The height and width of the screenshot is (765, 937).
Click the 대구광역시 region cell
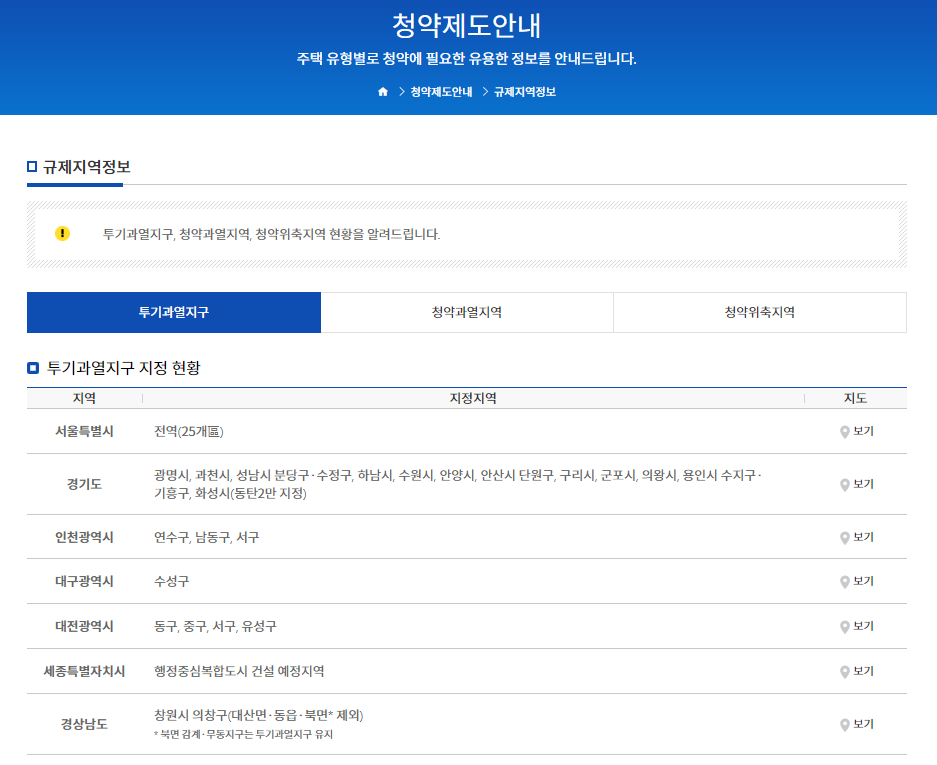[x=84, y=582]
